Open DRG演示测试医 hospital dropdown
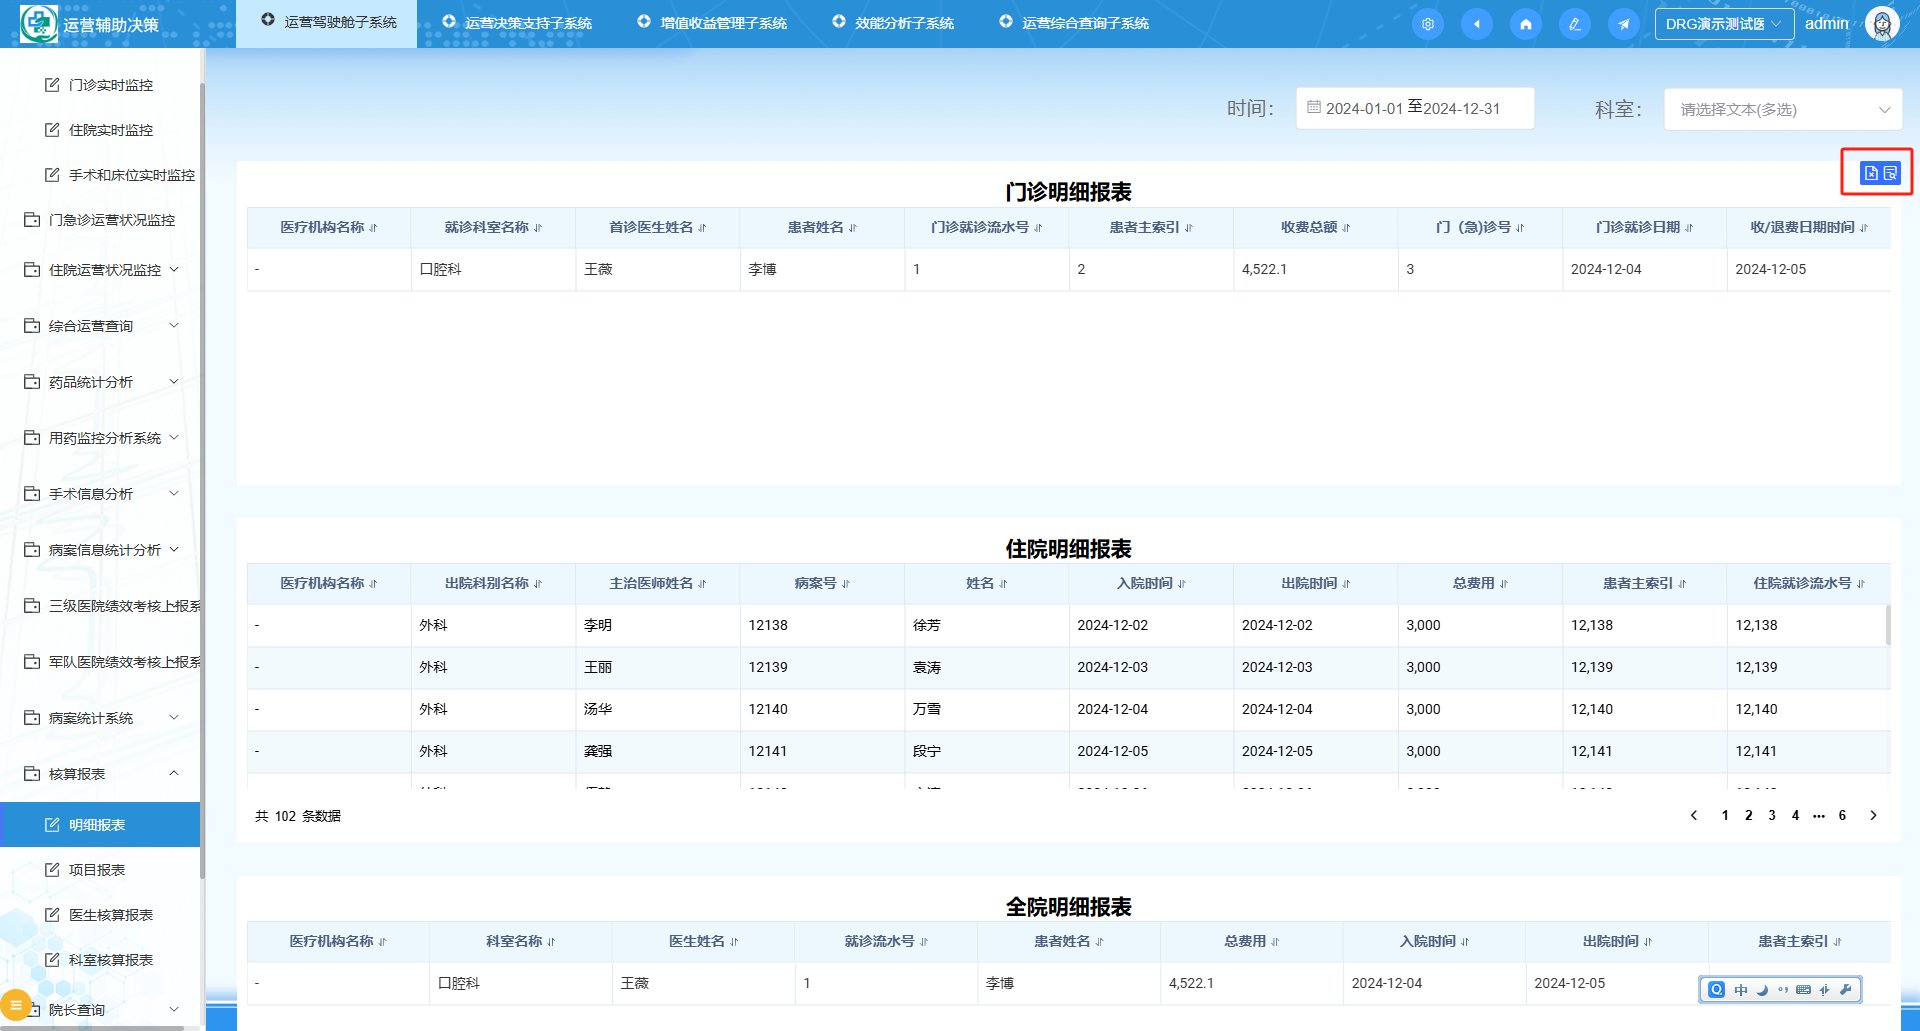This screenshot has height=1031, width=1920. [1724, 24]
